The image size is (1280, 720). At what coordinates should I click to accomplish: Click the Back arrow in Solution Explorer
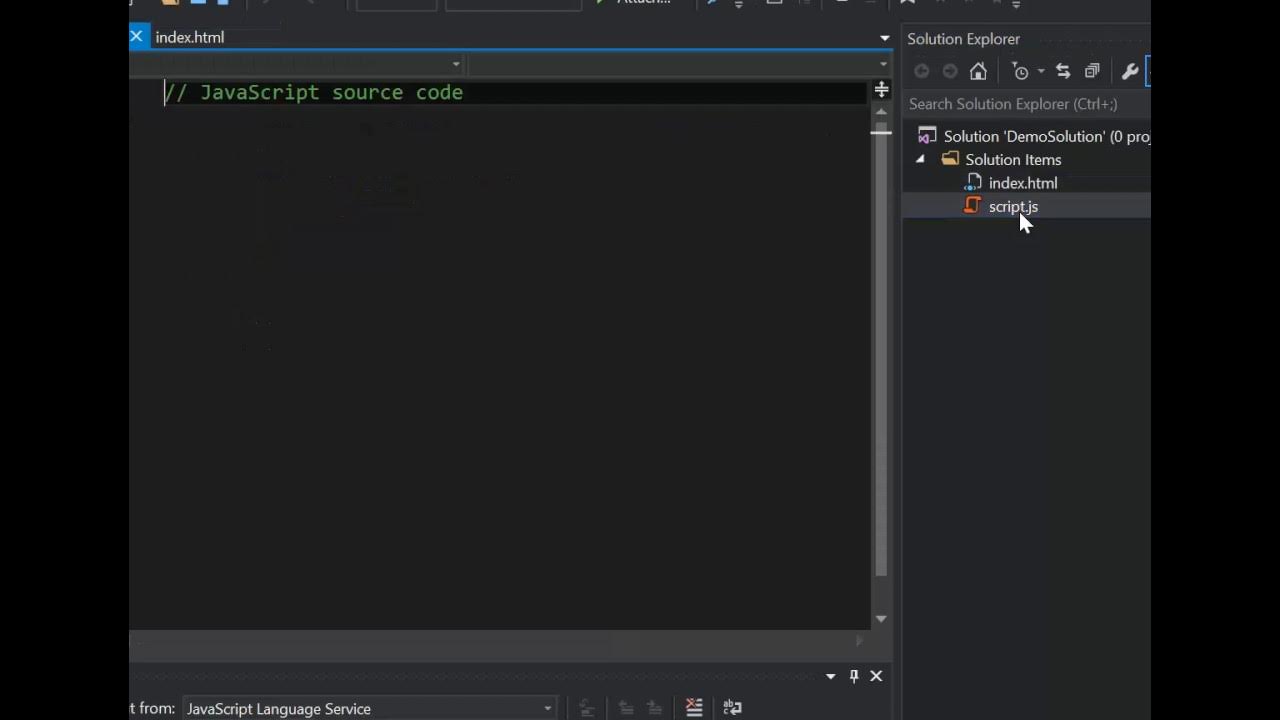[x=922, y=71]
